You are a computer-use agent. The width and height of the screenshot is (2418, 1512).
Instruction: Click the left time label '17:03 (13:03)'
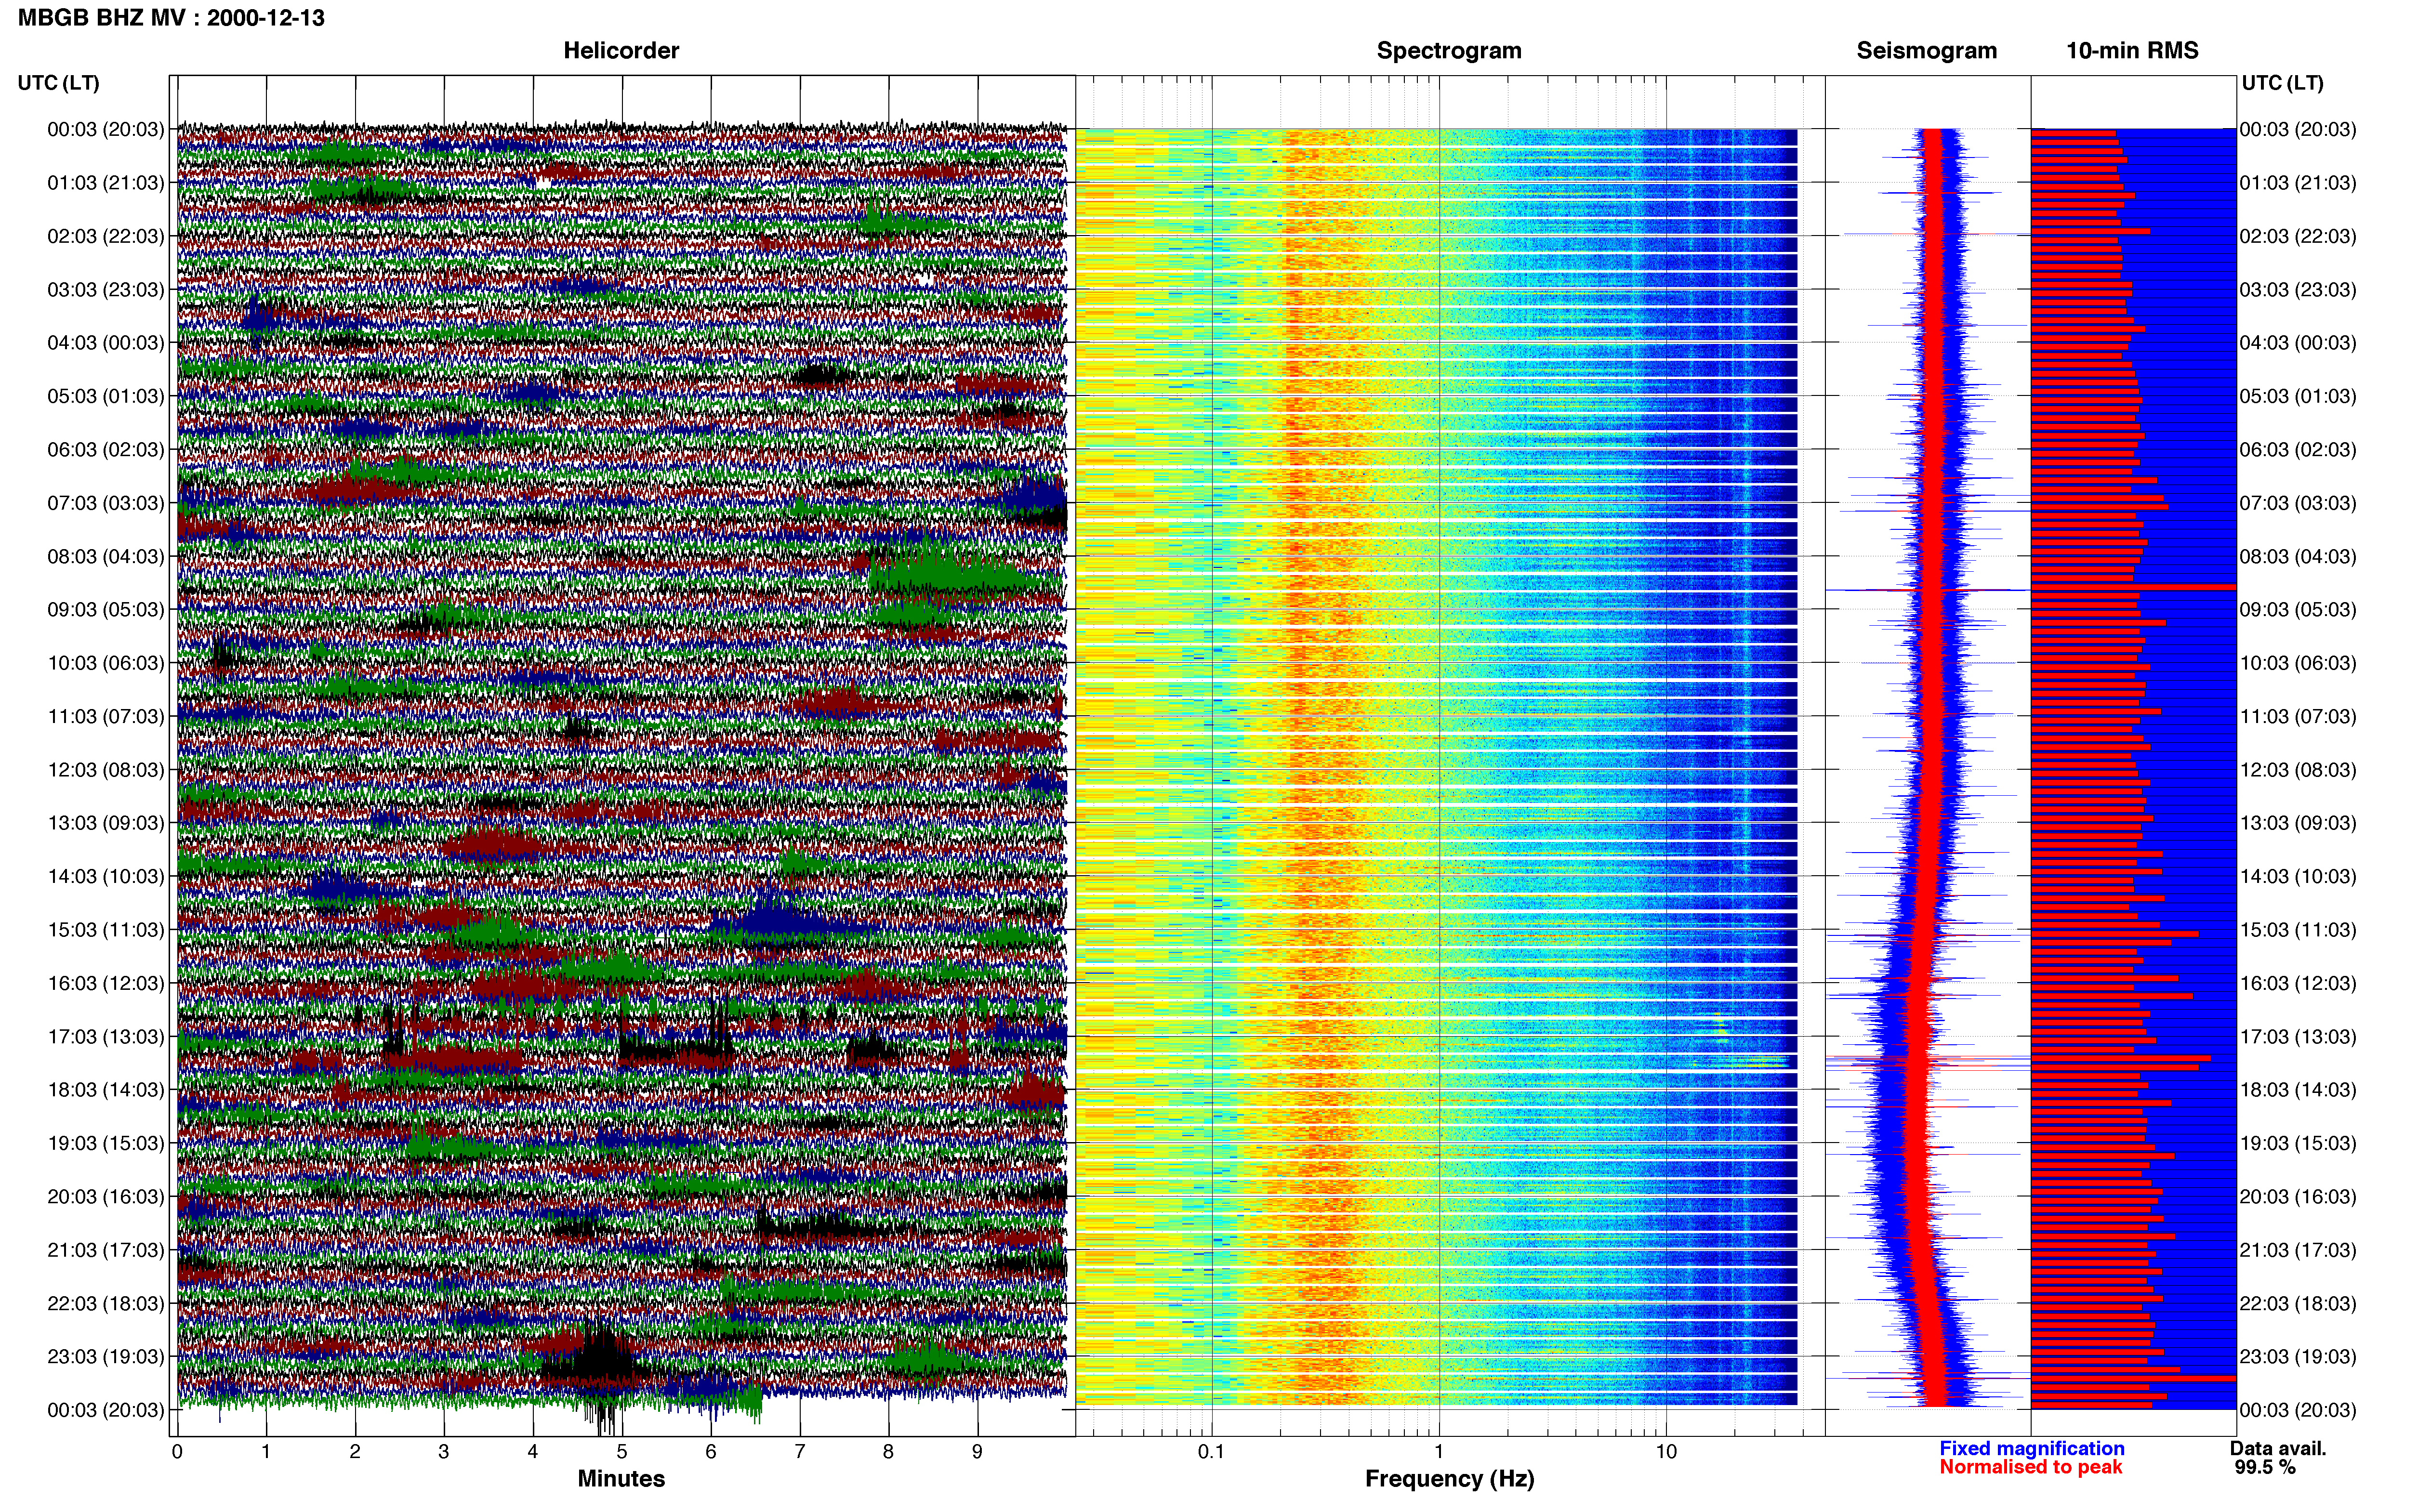pos(106,1037)
